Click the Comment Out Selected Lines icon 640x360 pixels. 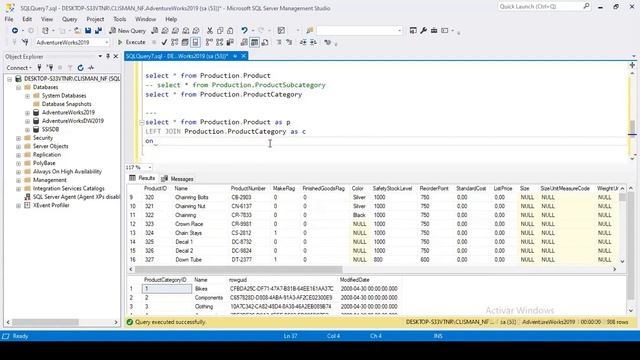279,42
